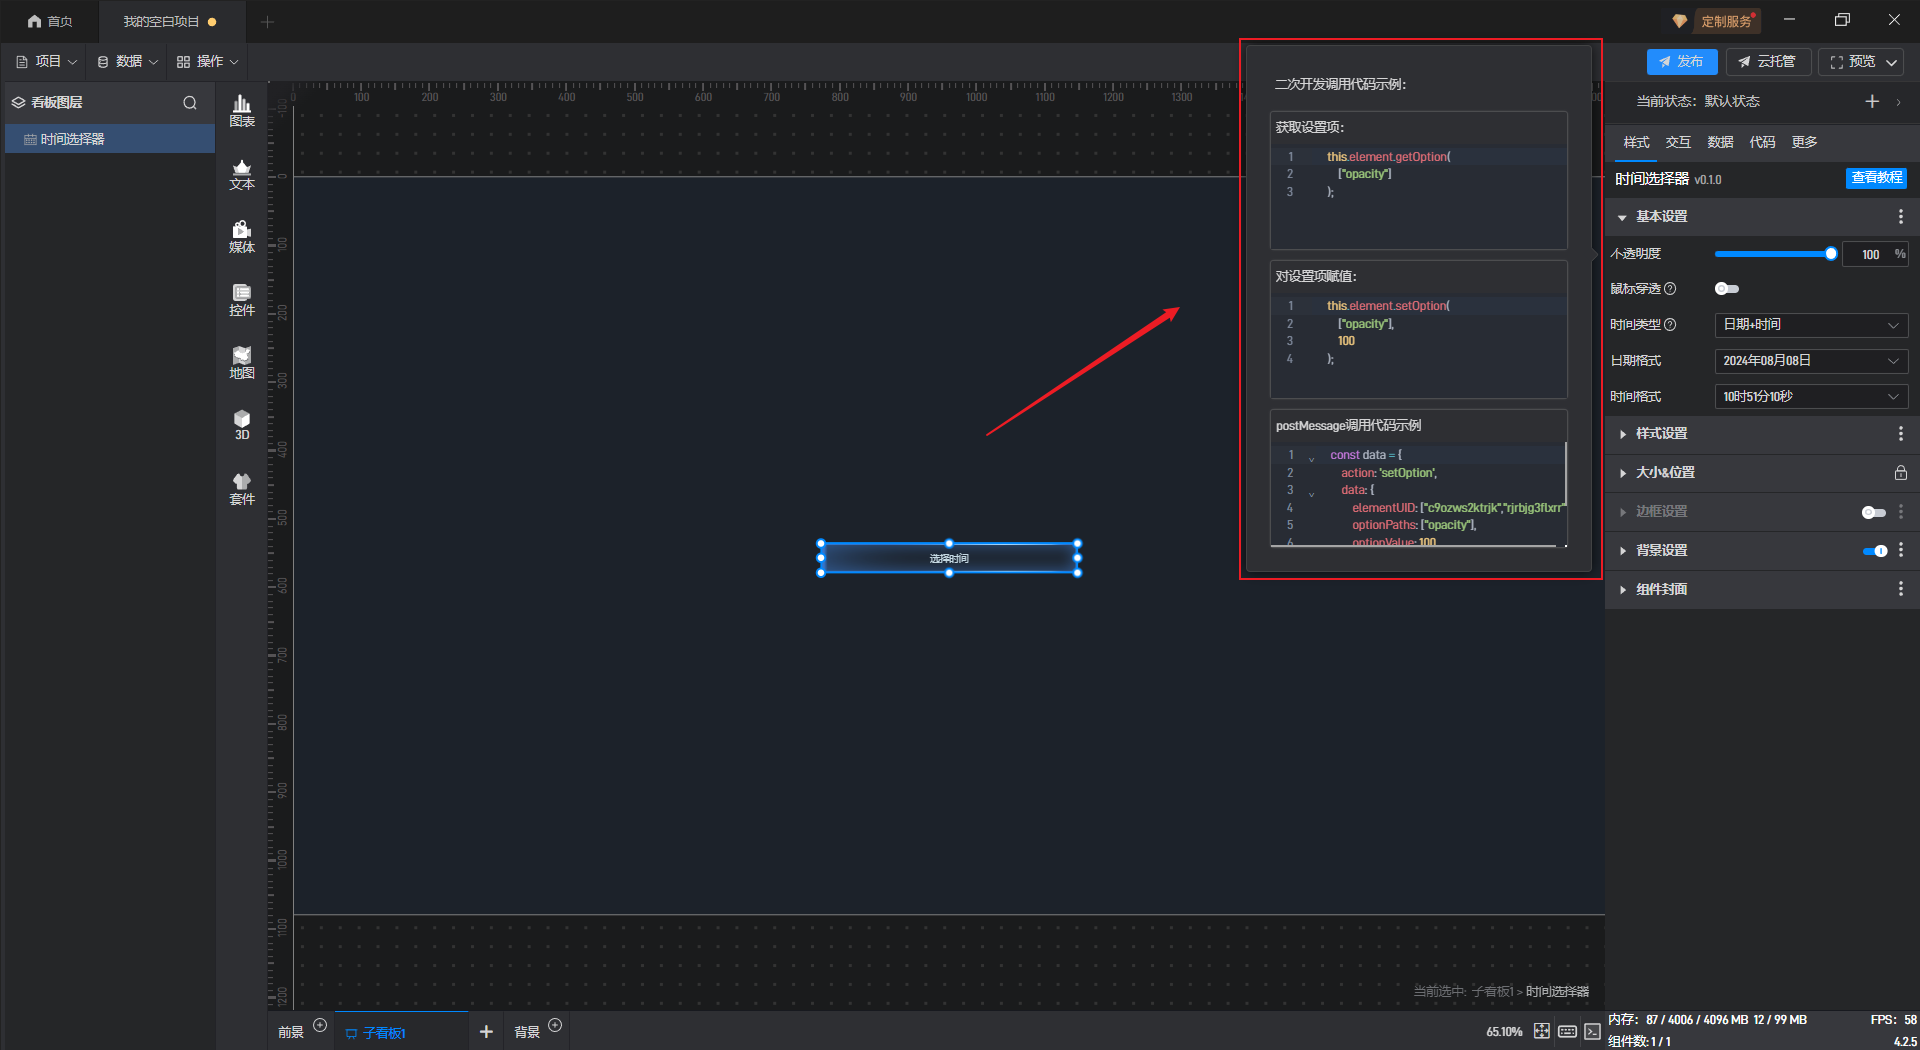Open the 文本 text components icon

coord(242,174)
